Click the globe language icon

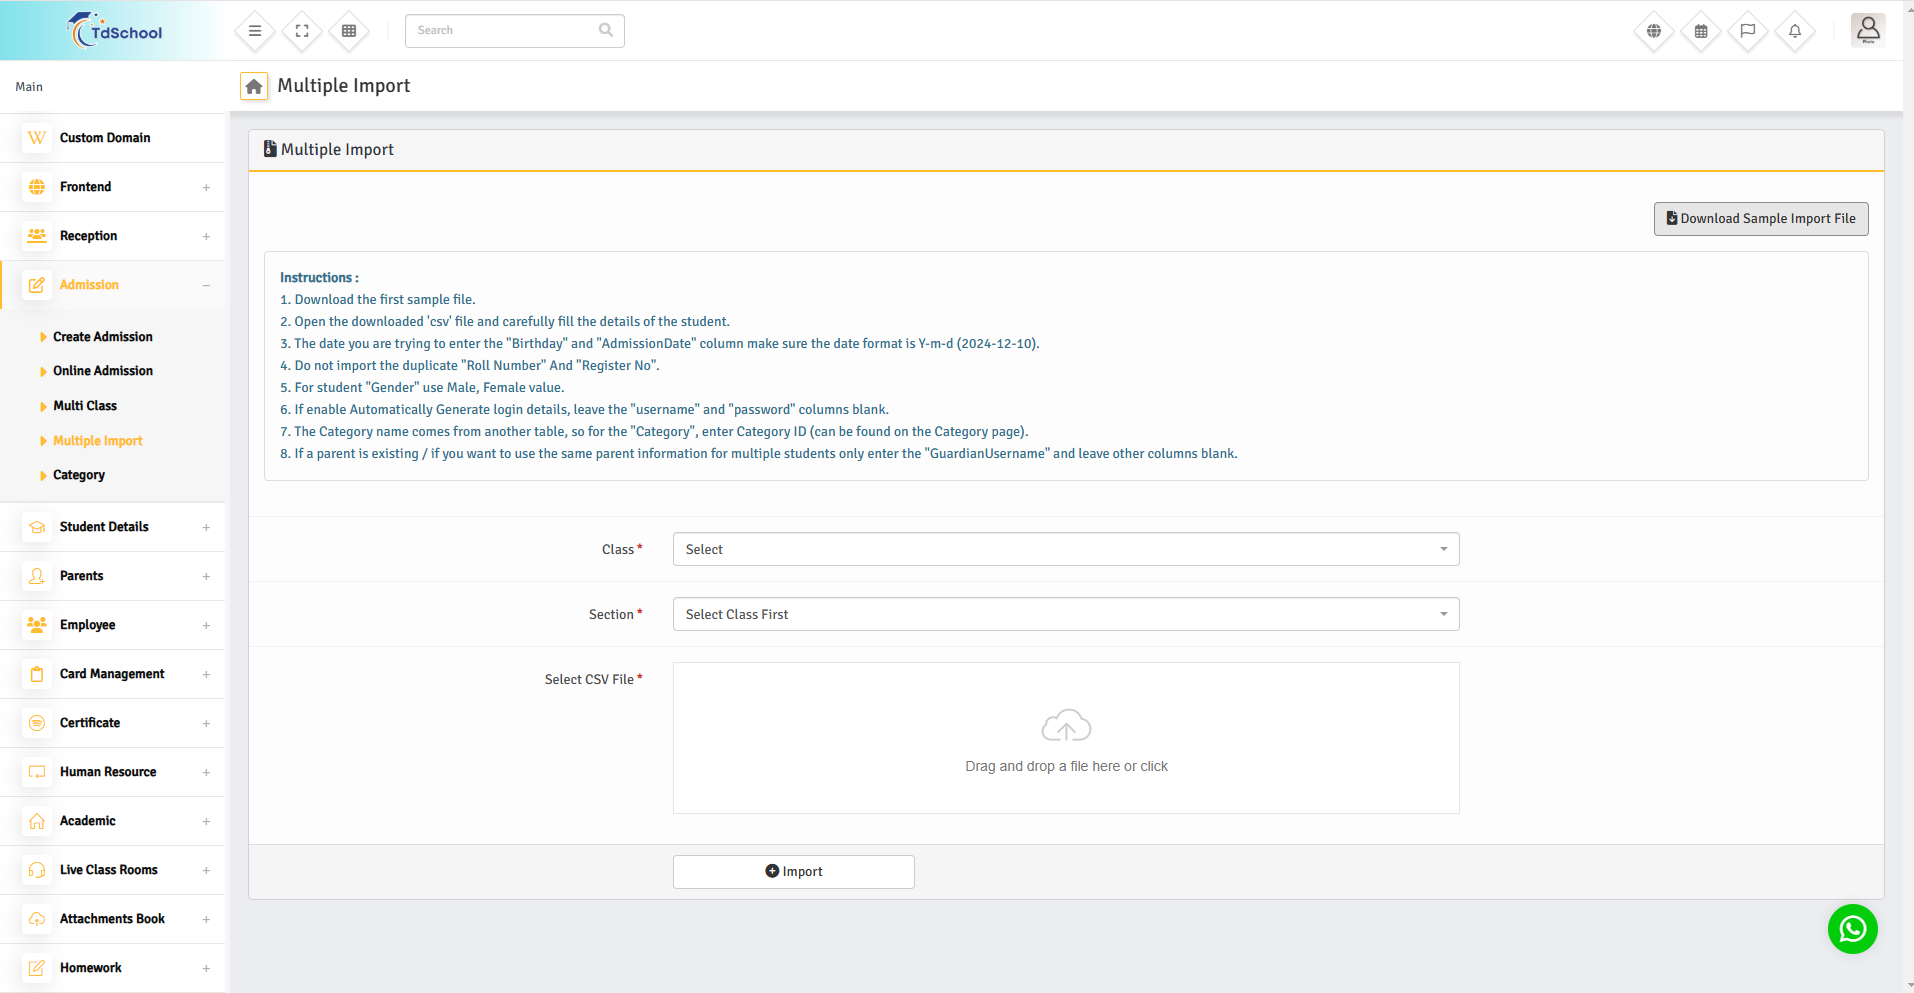pos(1654,31)
